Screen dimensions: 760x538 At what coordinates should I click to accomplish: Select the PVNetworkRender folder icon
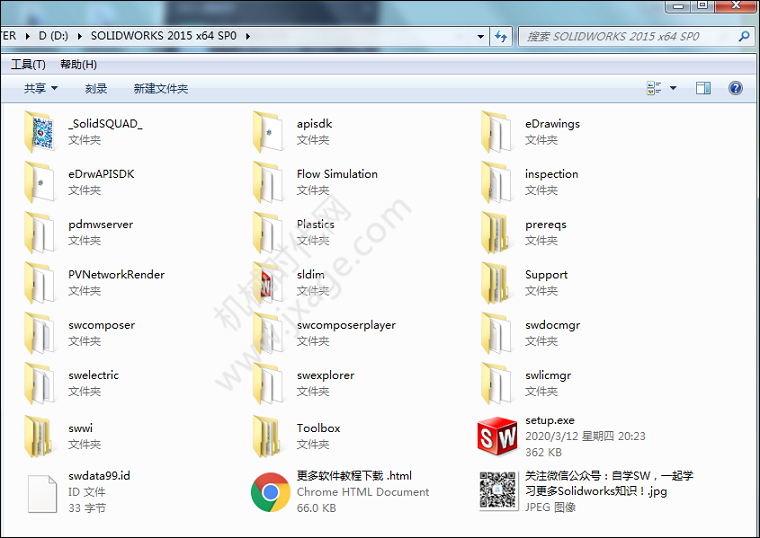(39, 283)
